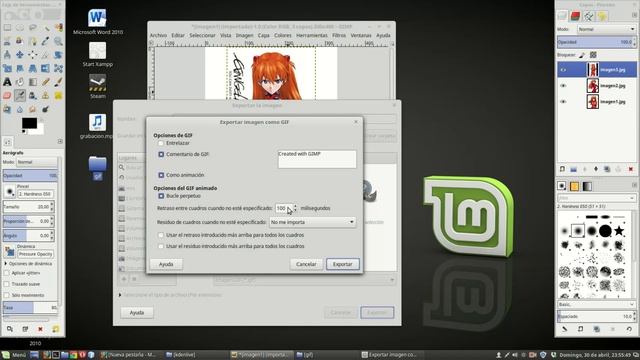Select the Rectangle Select tool in toolbox
640x360 pixels.
tap(7, 28)
